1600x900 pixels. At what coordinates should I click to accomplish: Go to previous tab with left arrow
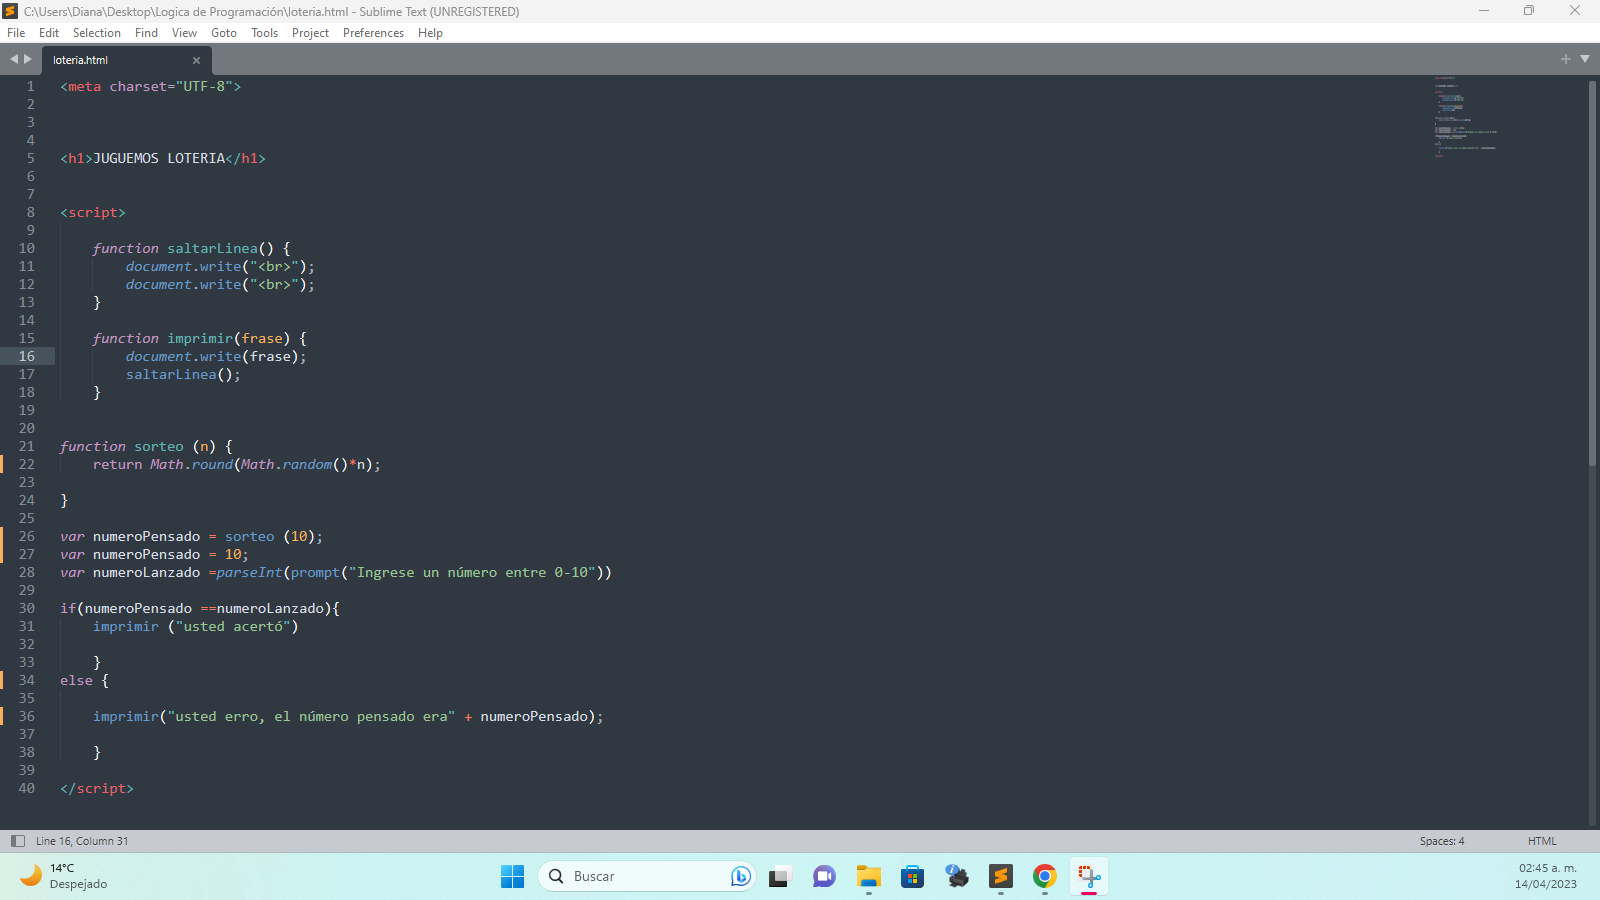pos(14,59)
